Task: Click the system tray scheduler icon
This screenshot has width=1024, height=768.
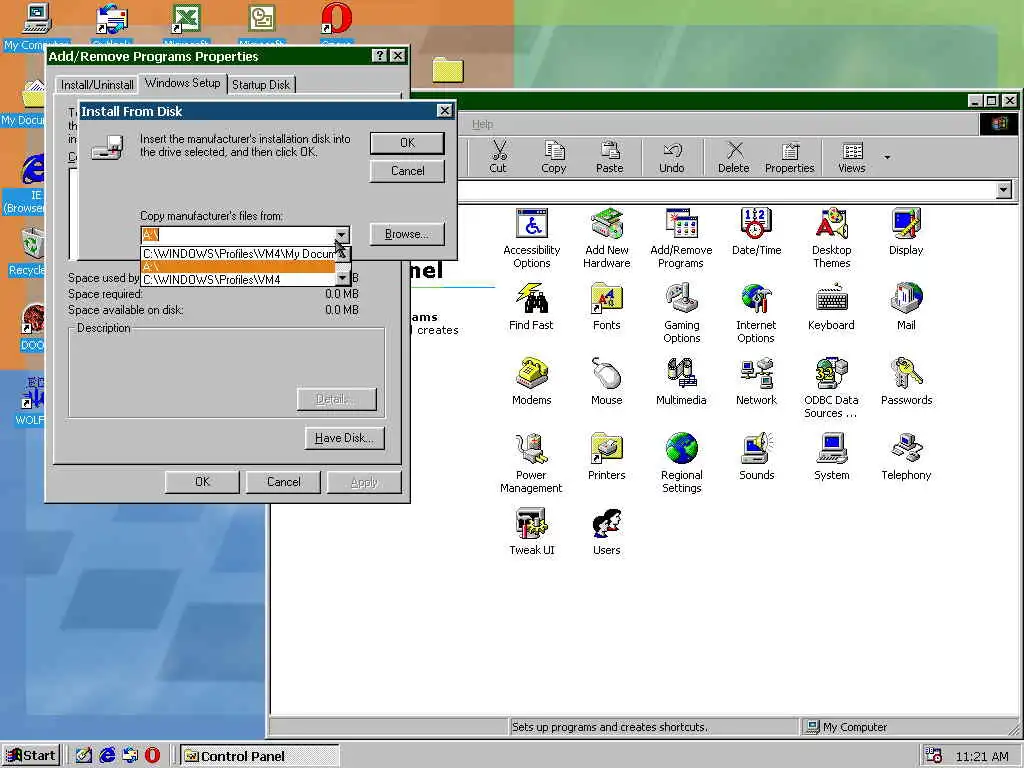Action: 934,756
